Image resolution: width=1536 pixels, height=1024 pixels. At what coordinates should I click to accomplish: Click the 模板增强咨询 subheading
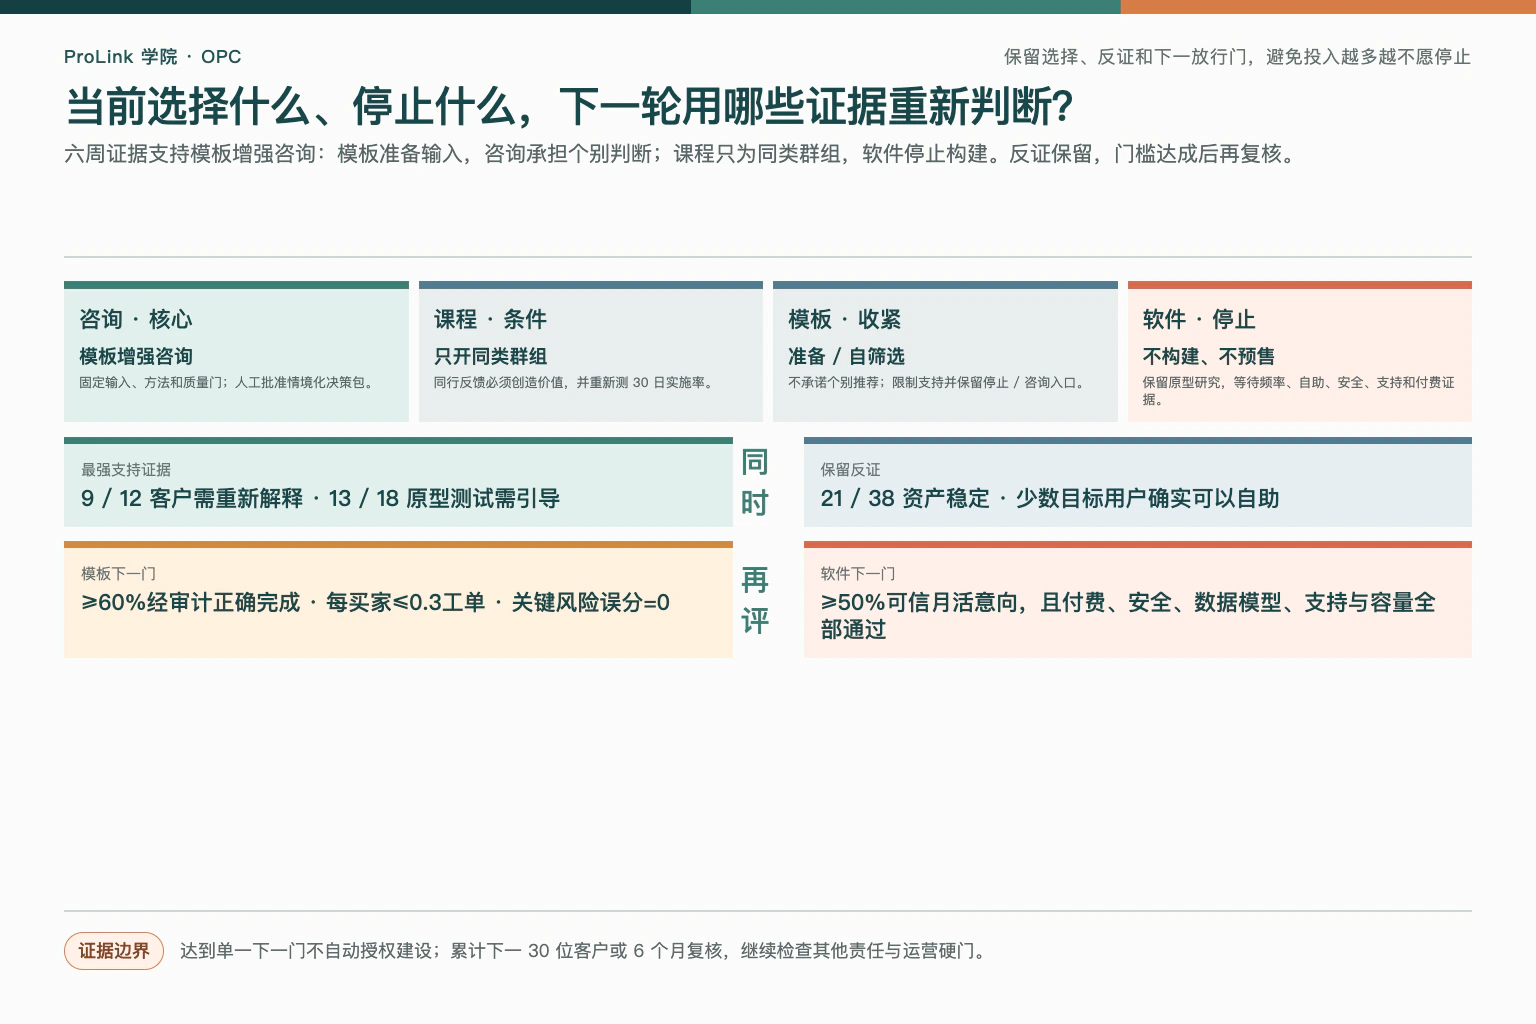point(136,356)
